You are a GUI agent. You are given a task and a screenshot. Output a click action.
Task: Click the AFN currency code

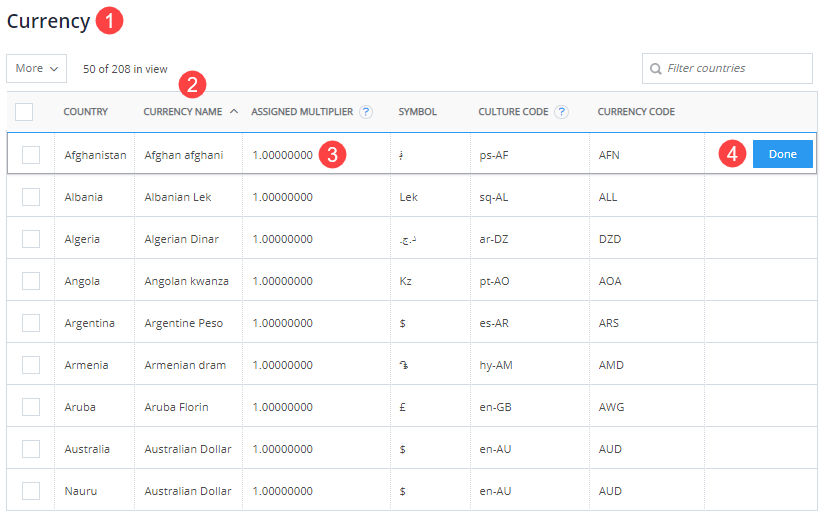click(609, 155)
